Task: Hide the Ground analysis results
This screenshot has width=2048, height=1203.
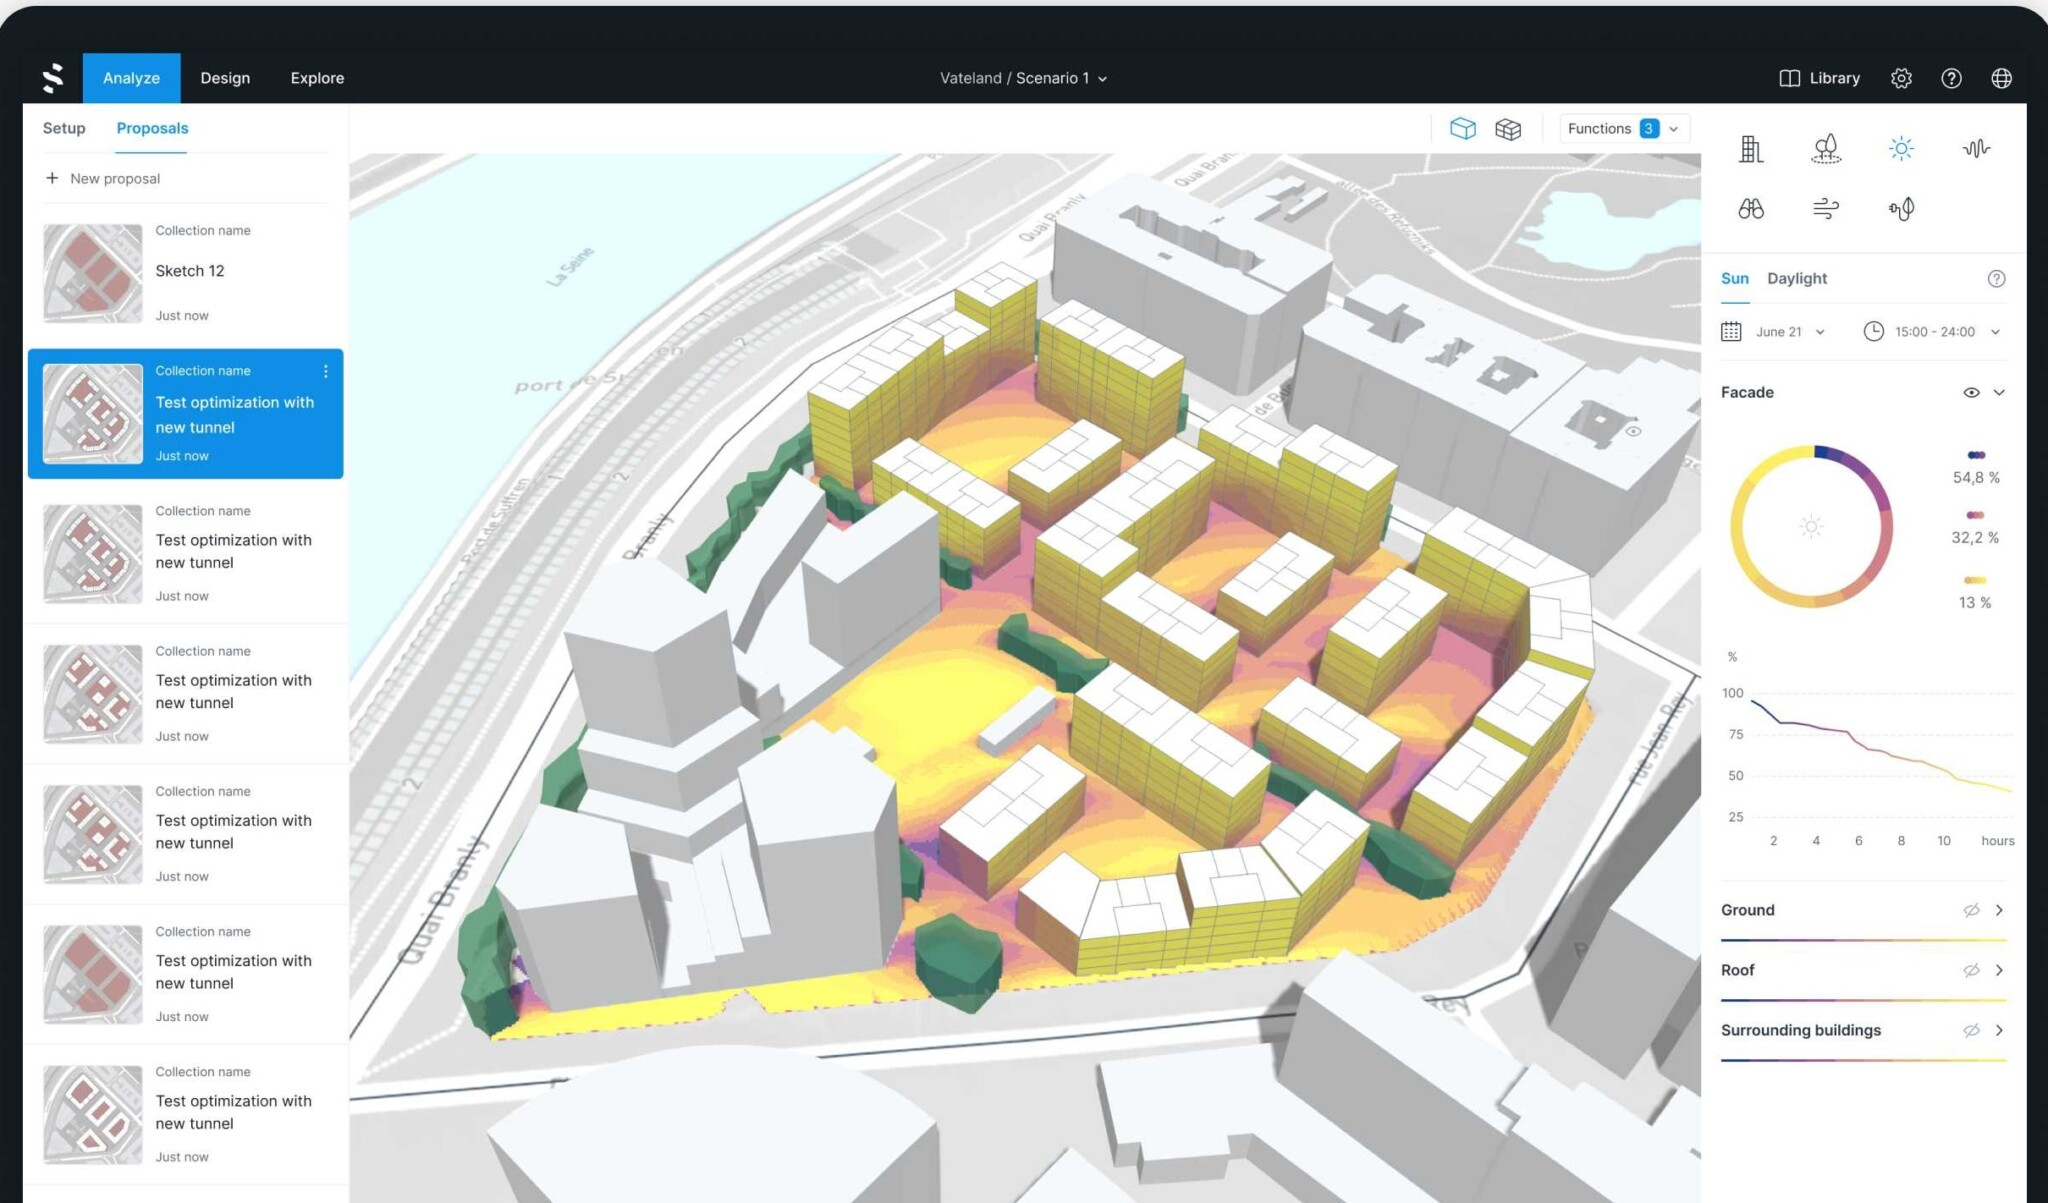Action: click(1971, 910)
